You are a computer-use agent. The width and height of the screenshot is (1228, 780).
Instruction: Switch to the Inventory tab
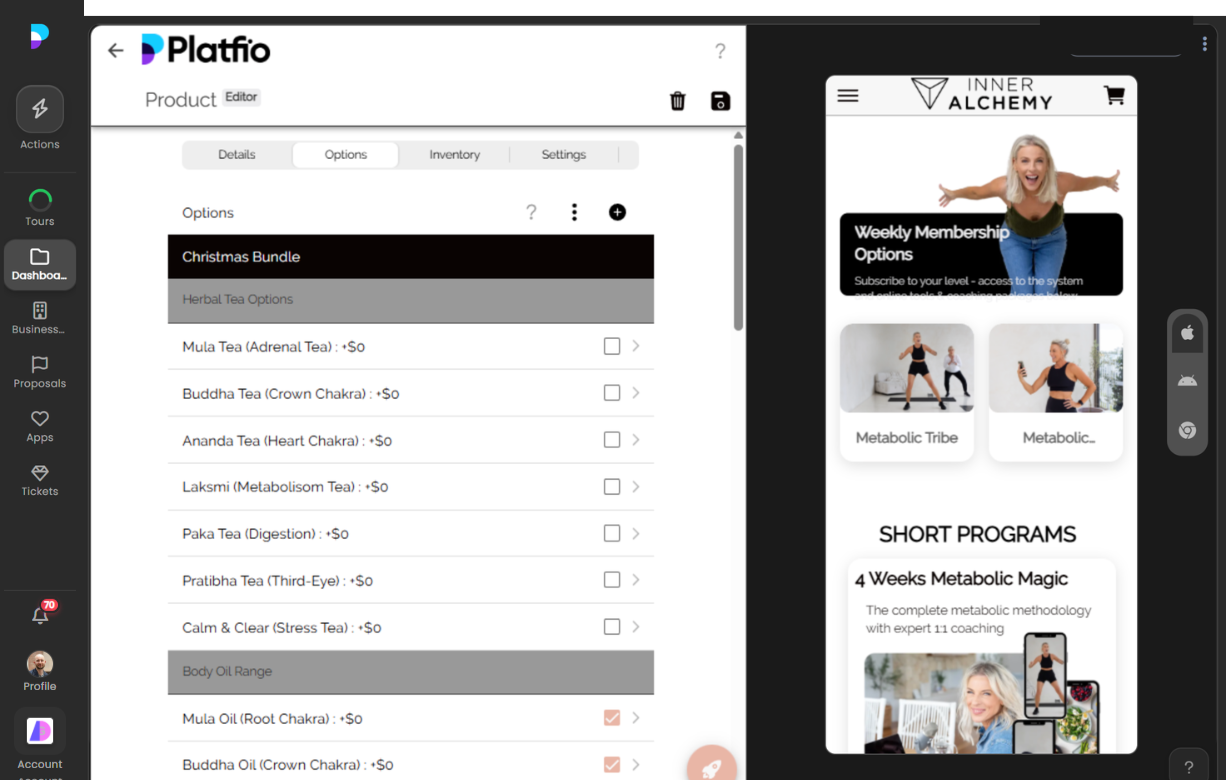pos(454,154)
